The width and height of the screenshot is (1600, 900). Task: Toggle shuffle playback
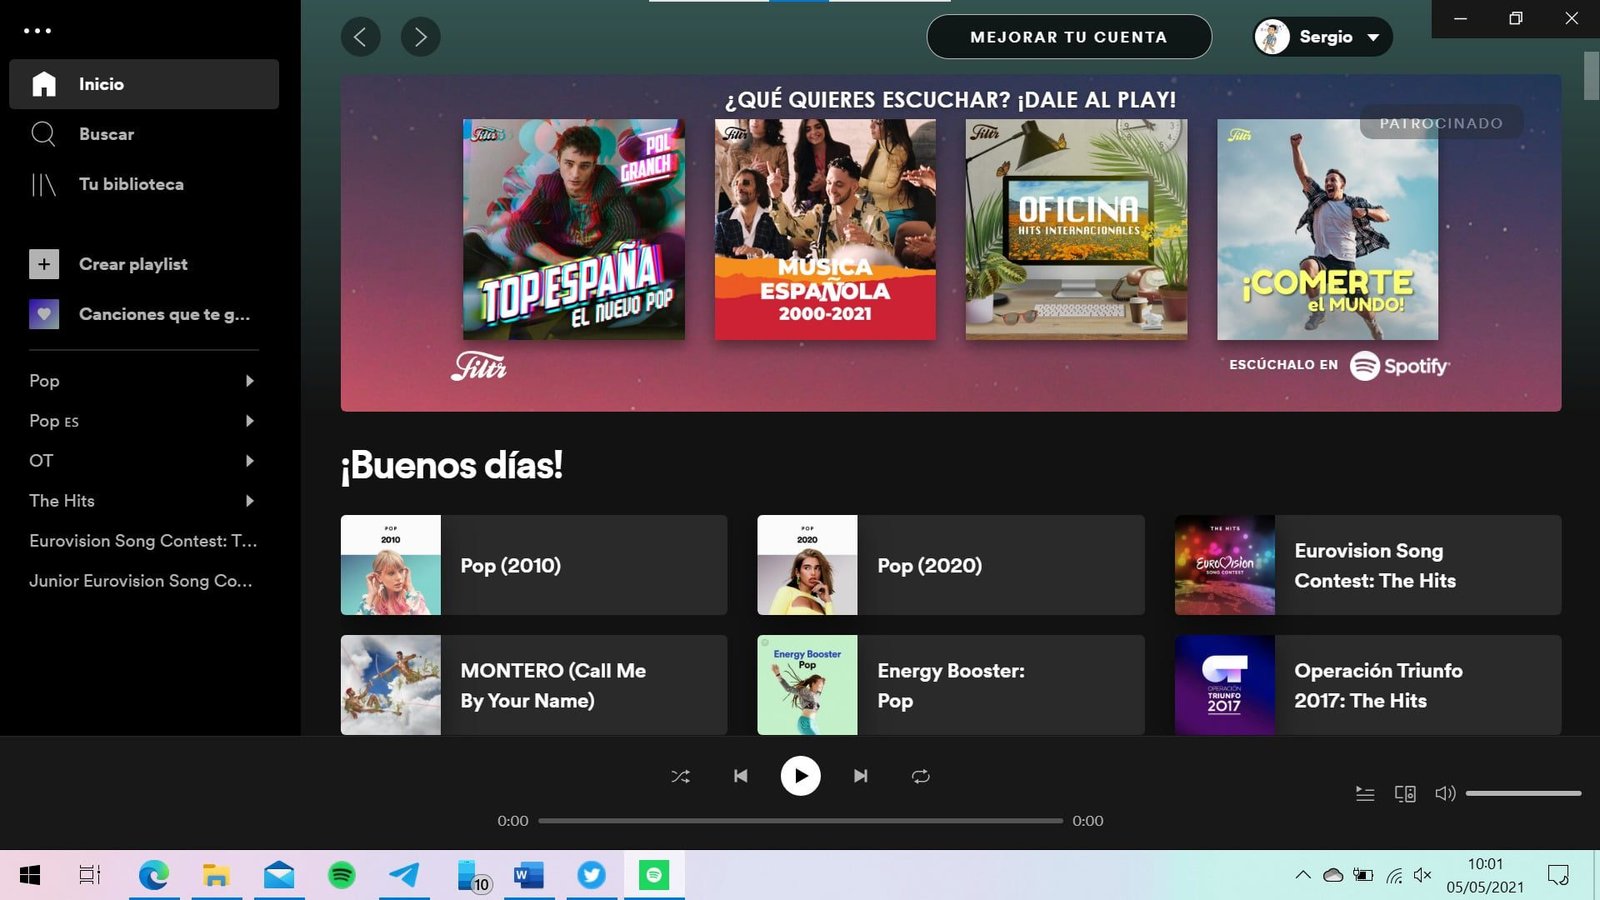tap(680, 776)
